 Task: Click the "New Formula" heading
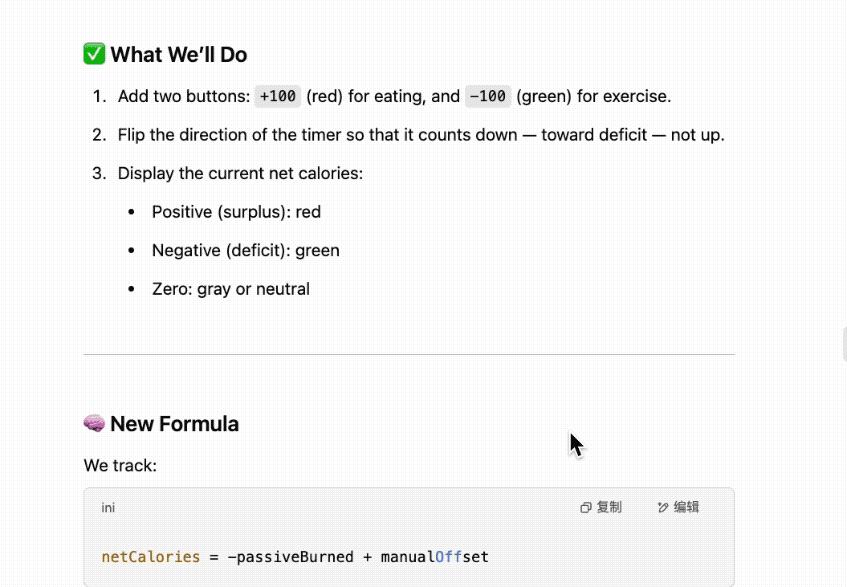tap(174, 424)
